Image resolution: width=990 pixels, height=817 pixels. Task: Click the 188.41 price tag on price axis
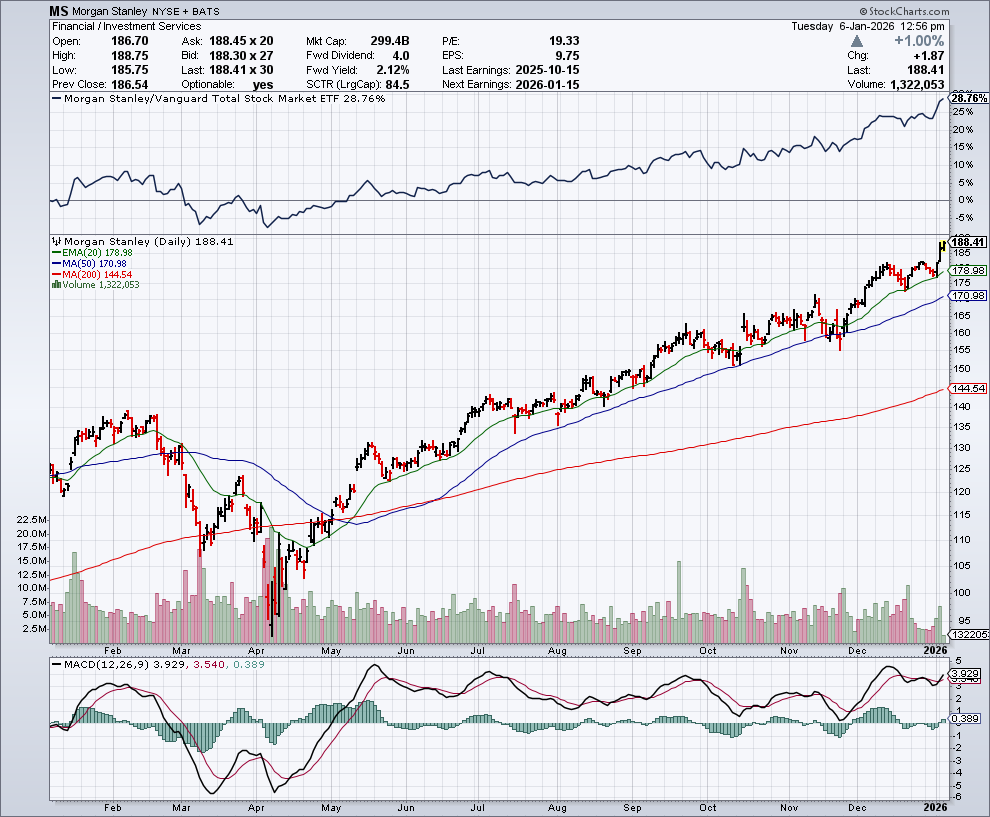click(967, 242)
